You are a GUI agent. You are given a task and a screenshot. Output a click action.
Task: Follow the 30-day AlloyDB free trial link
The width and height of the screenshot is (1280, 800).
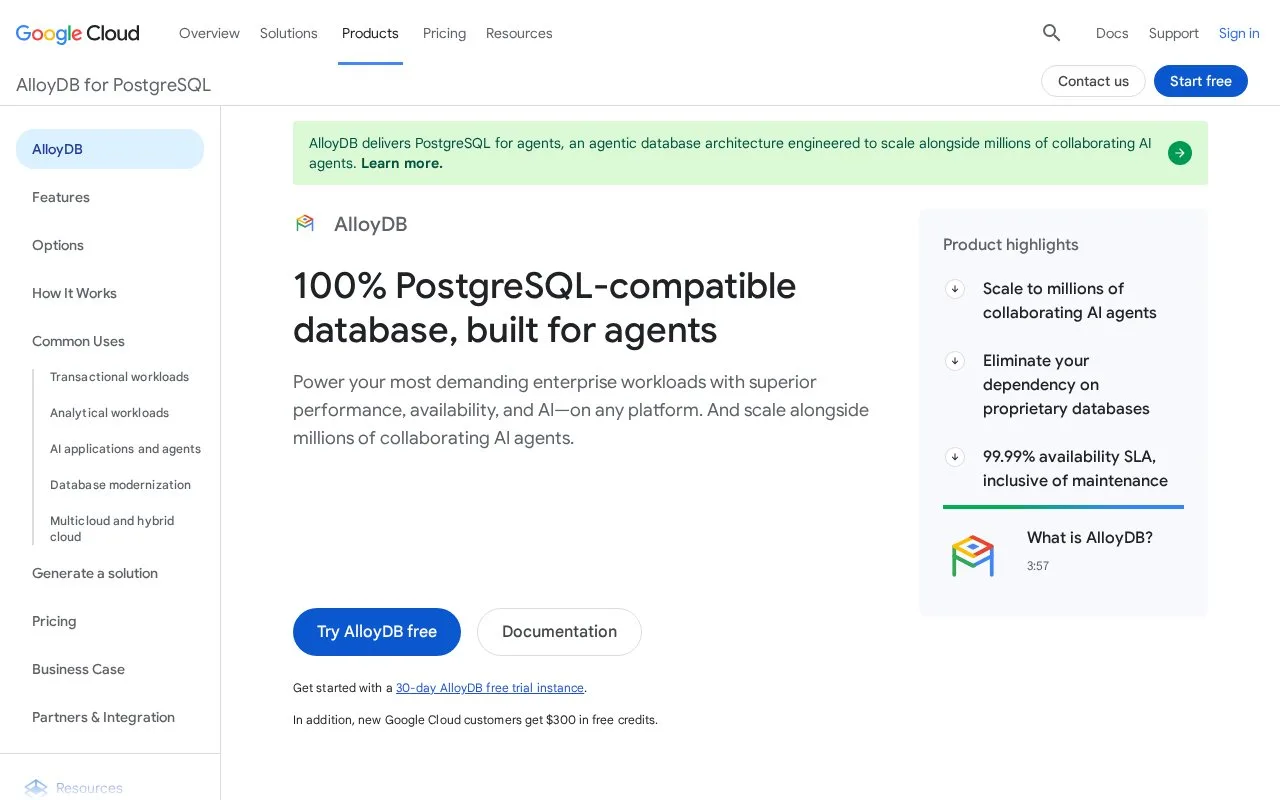(490, 688)
